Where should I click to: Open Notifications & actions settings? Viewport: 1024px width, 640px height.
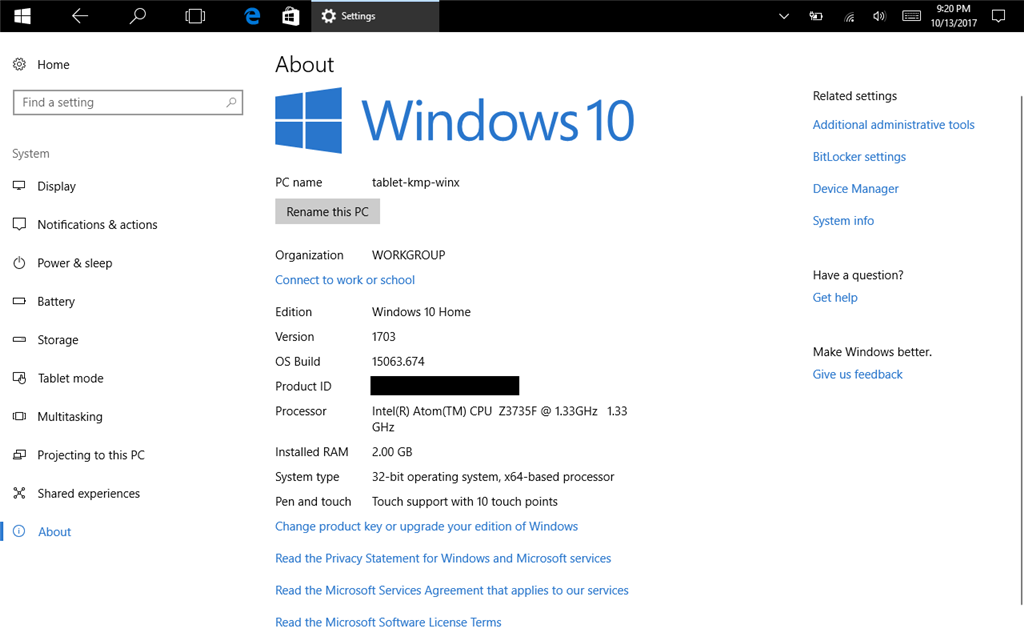97,225
